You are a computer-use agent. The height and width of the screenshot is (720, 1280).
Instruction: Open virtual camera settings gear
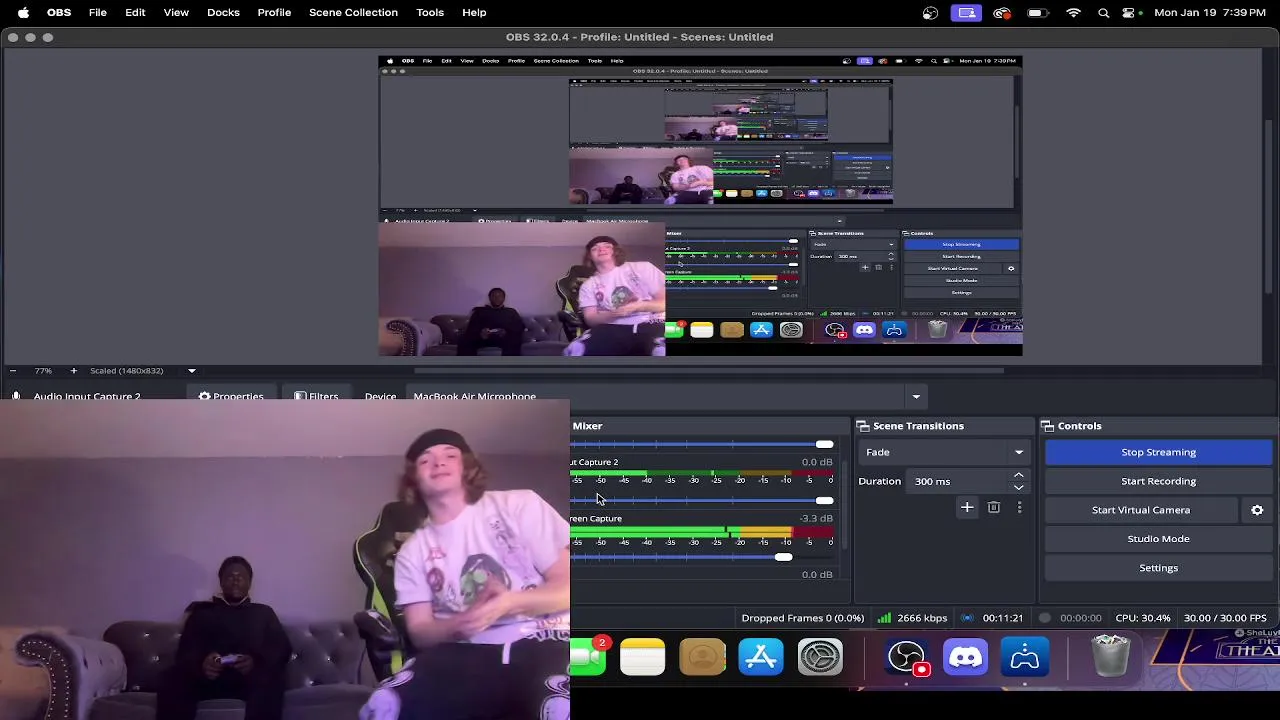(x=1257, y=510)
